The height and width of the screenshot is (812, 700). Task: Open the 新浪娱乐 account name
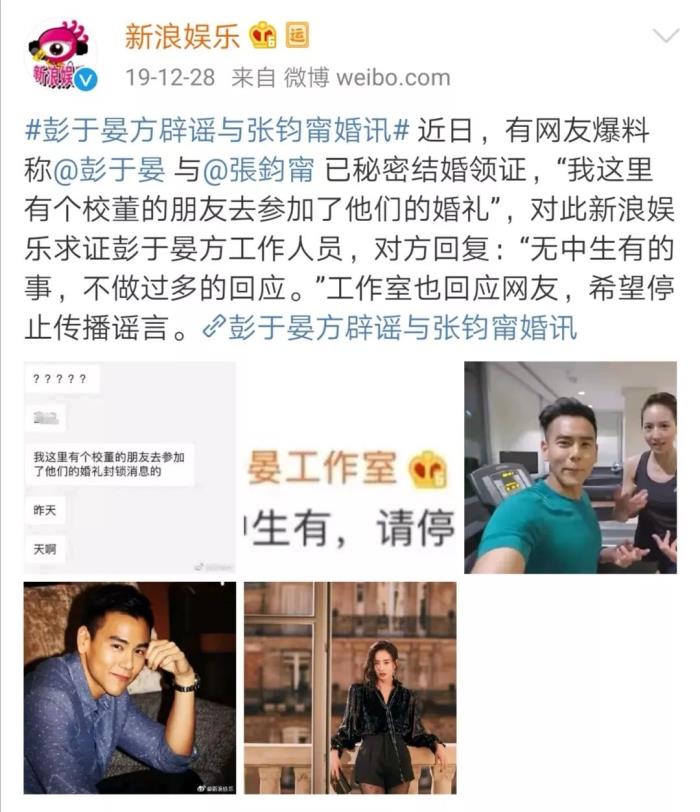(182, 36)
